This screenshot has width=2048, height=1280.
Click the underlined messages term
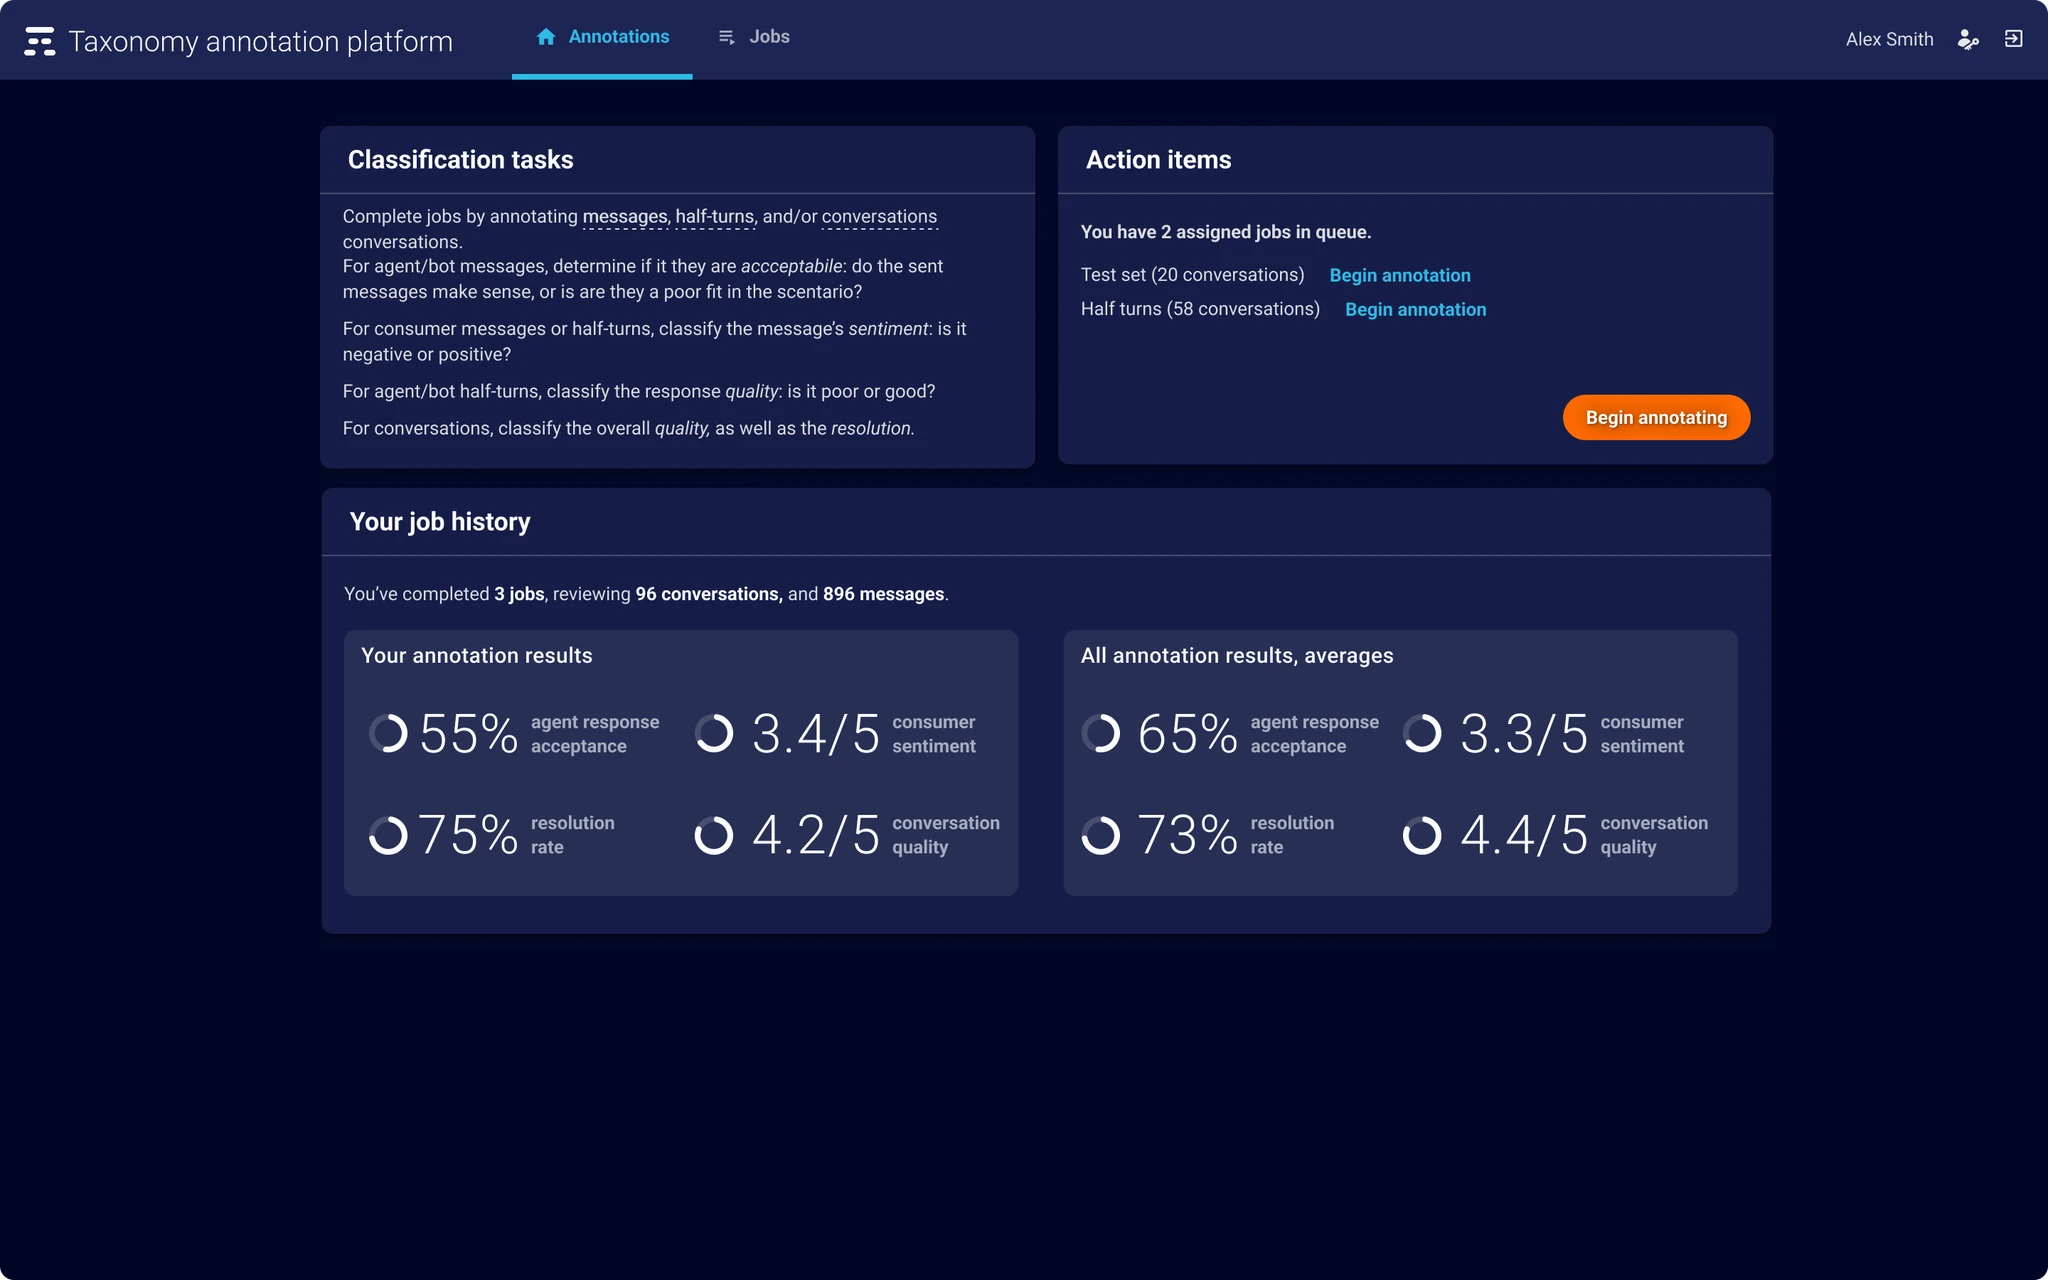624,216
